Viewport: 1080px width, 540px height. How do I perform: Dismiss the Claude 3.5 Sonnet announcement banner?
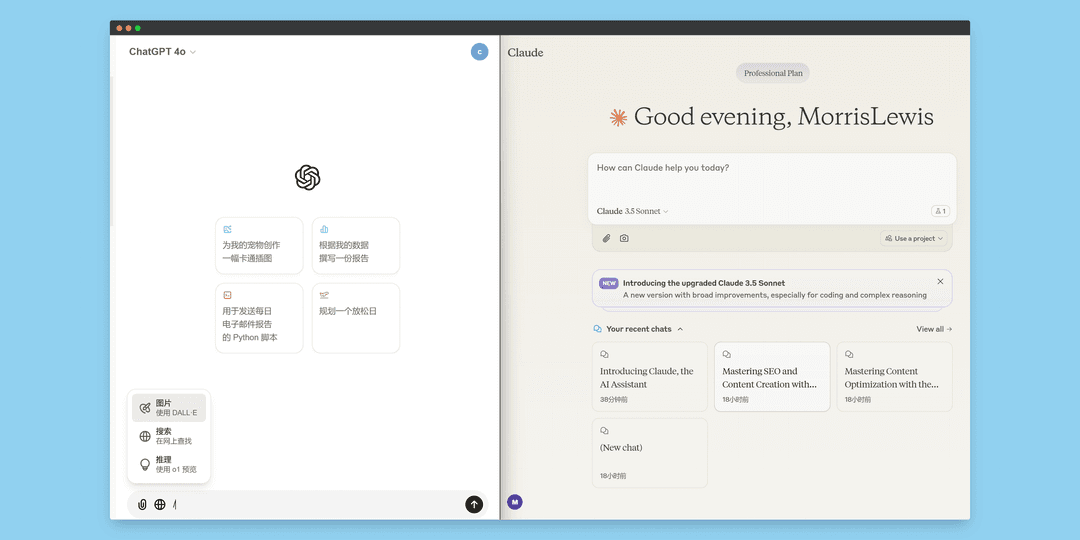tap(940, 282)
